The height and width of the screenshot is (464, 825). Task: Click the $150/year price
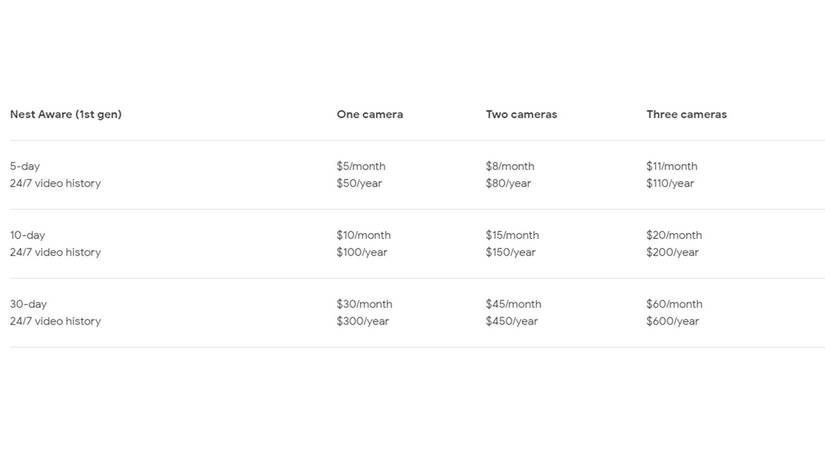(x=510, y=253)
